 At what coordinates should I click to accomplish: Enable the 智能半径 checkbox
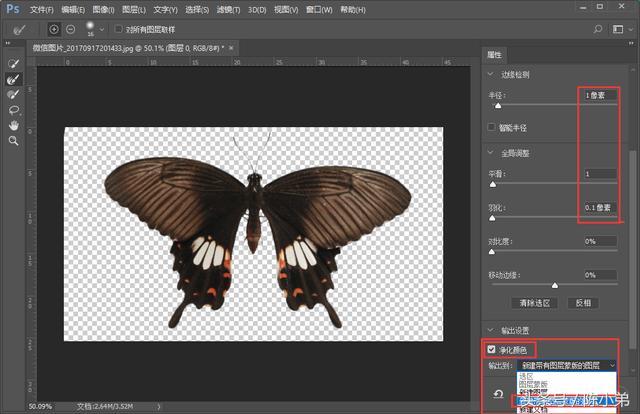[x=492, y=127]
